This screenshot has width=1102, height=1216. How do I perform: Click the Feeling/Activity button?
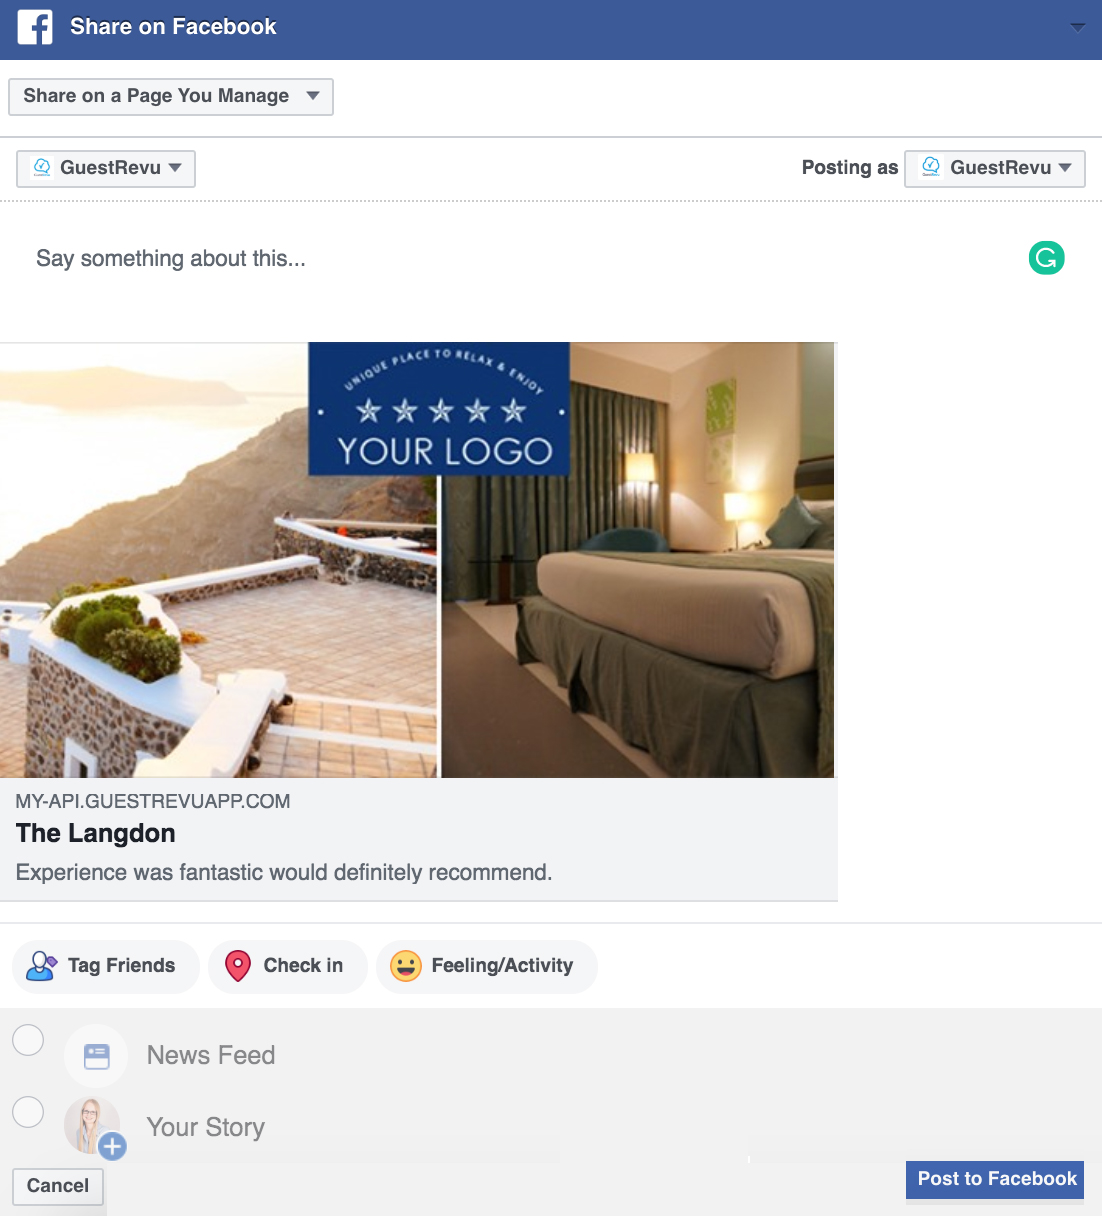[487, 966]
